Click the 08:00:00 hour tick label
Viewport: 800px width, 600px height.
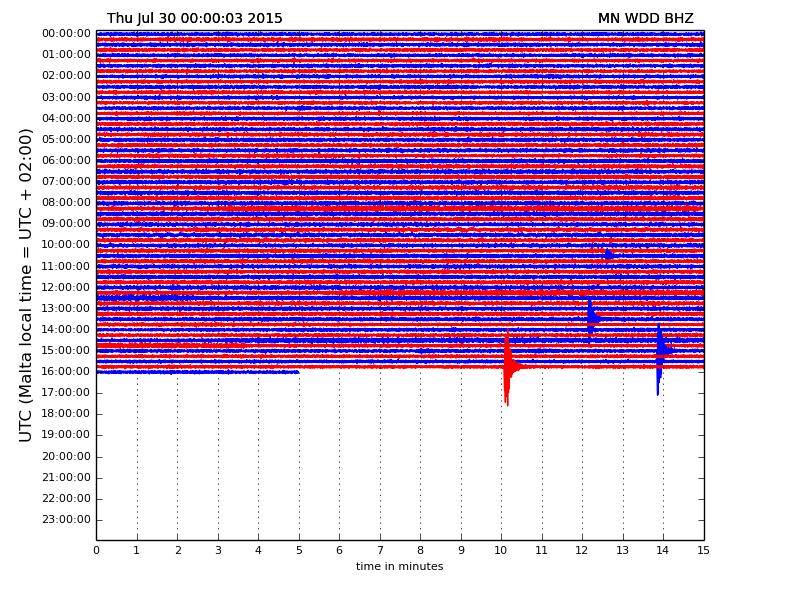coord(66,202)
